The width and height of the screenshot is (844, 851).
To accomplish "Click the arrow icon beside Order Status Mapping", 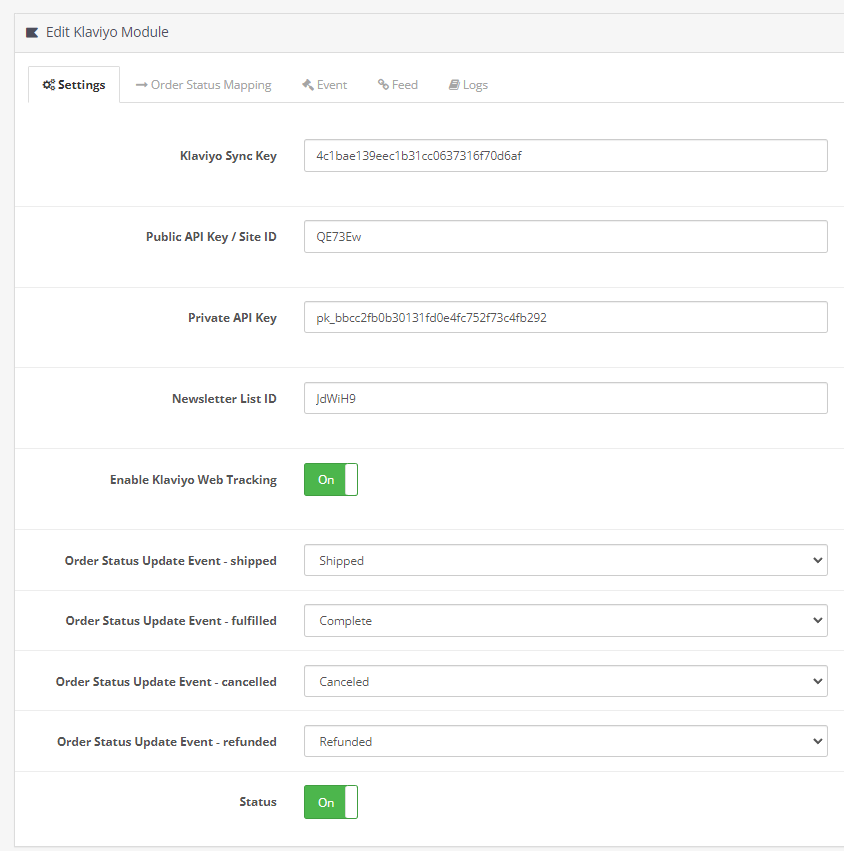I will [x=142, y=85].
